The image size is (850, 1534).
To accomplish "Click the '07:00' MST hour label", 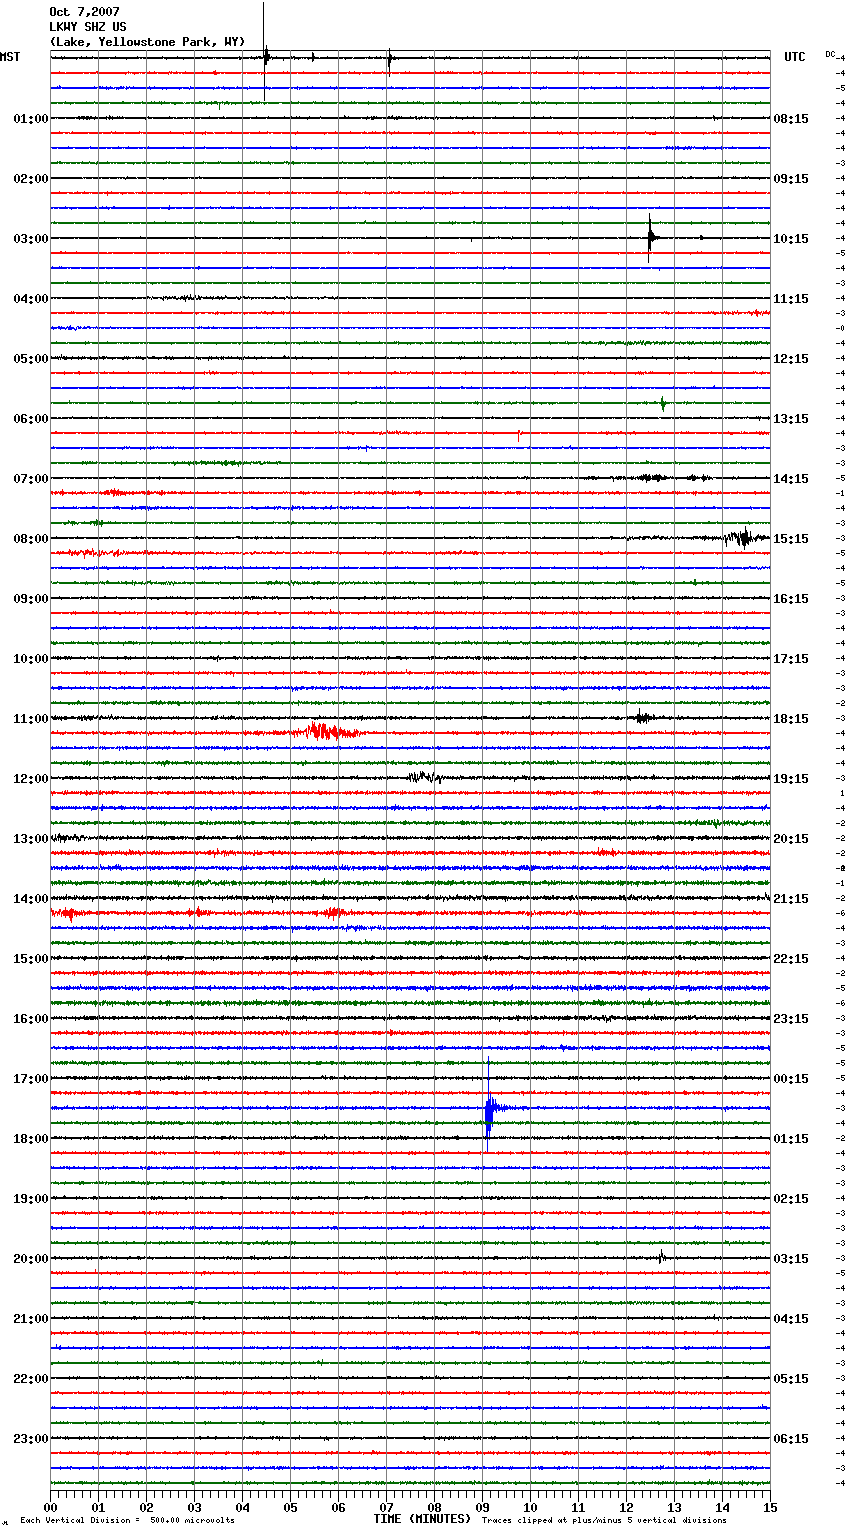I will point(31,479).
